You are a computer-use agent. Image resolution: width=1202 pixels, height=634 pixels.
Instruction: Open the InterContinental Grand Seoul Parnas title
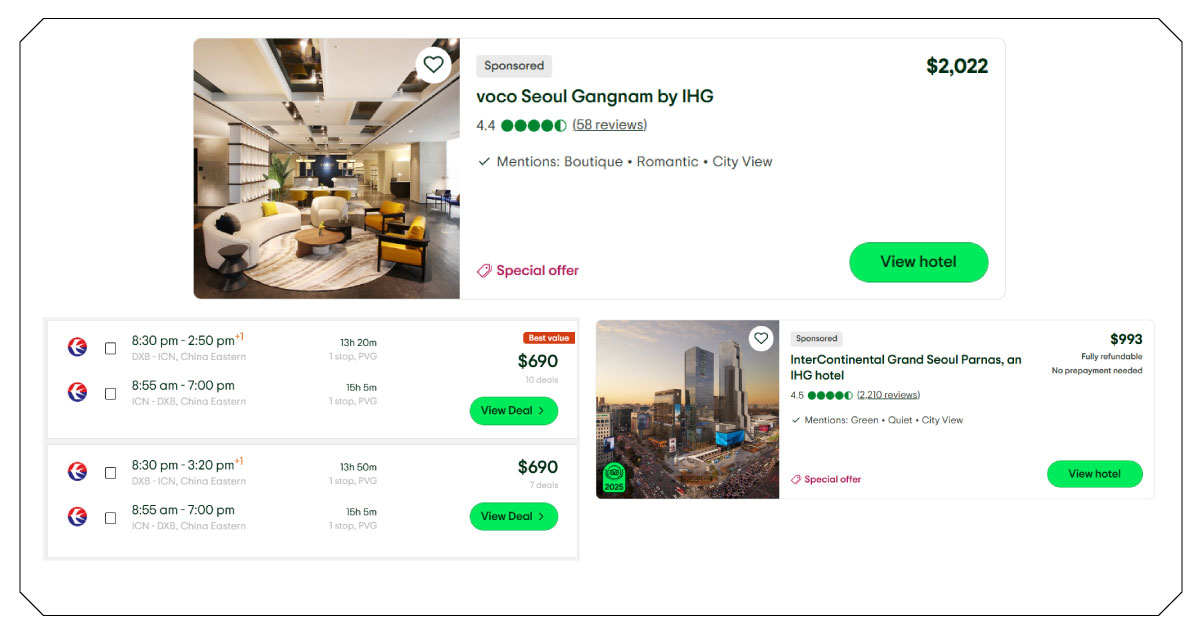pos(906,367)
